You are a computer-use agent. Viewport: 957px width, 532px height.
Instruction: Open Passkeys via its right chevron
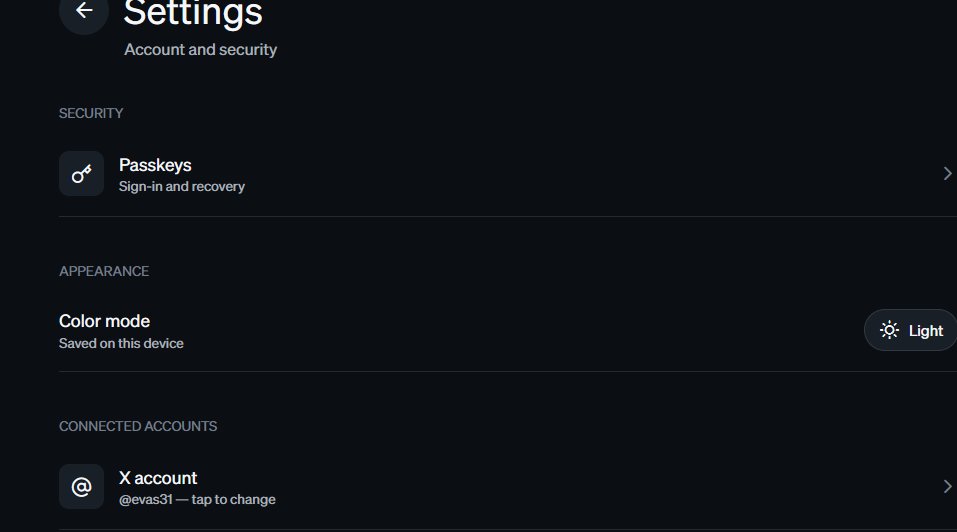pos(947,174)
